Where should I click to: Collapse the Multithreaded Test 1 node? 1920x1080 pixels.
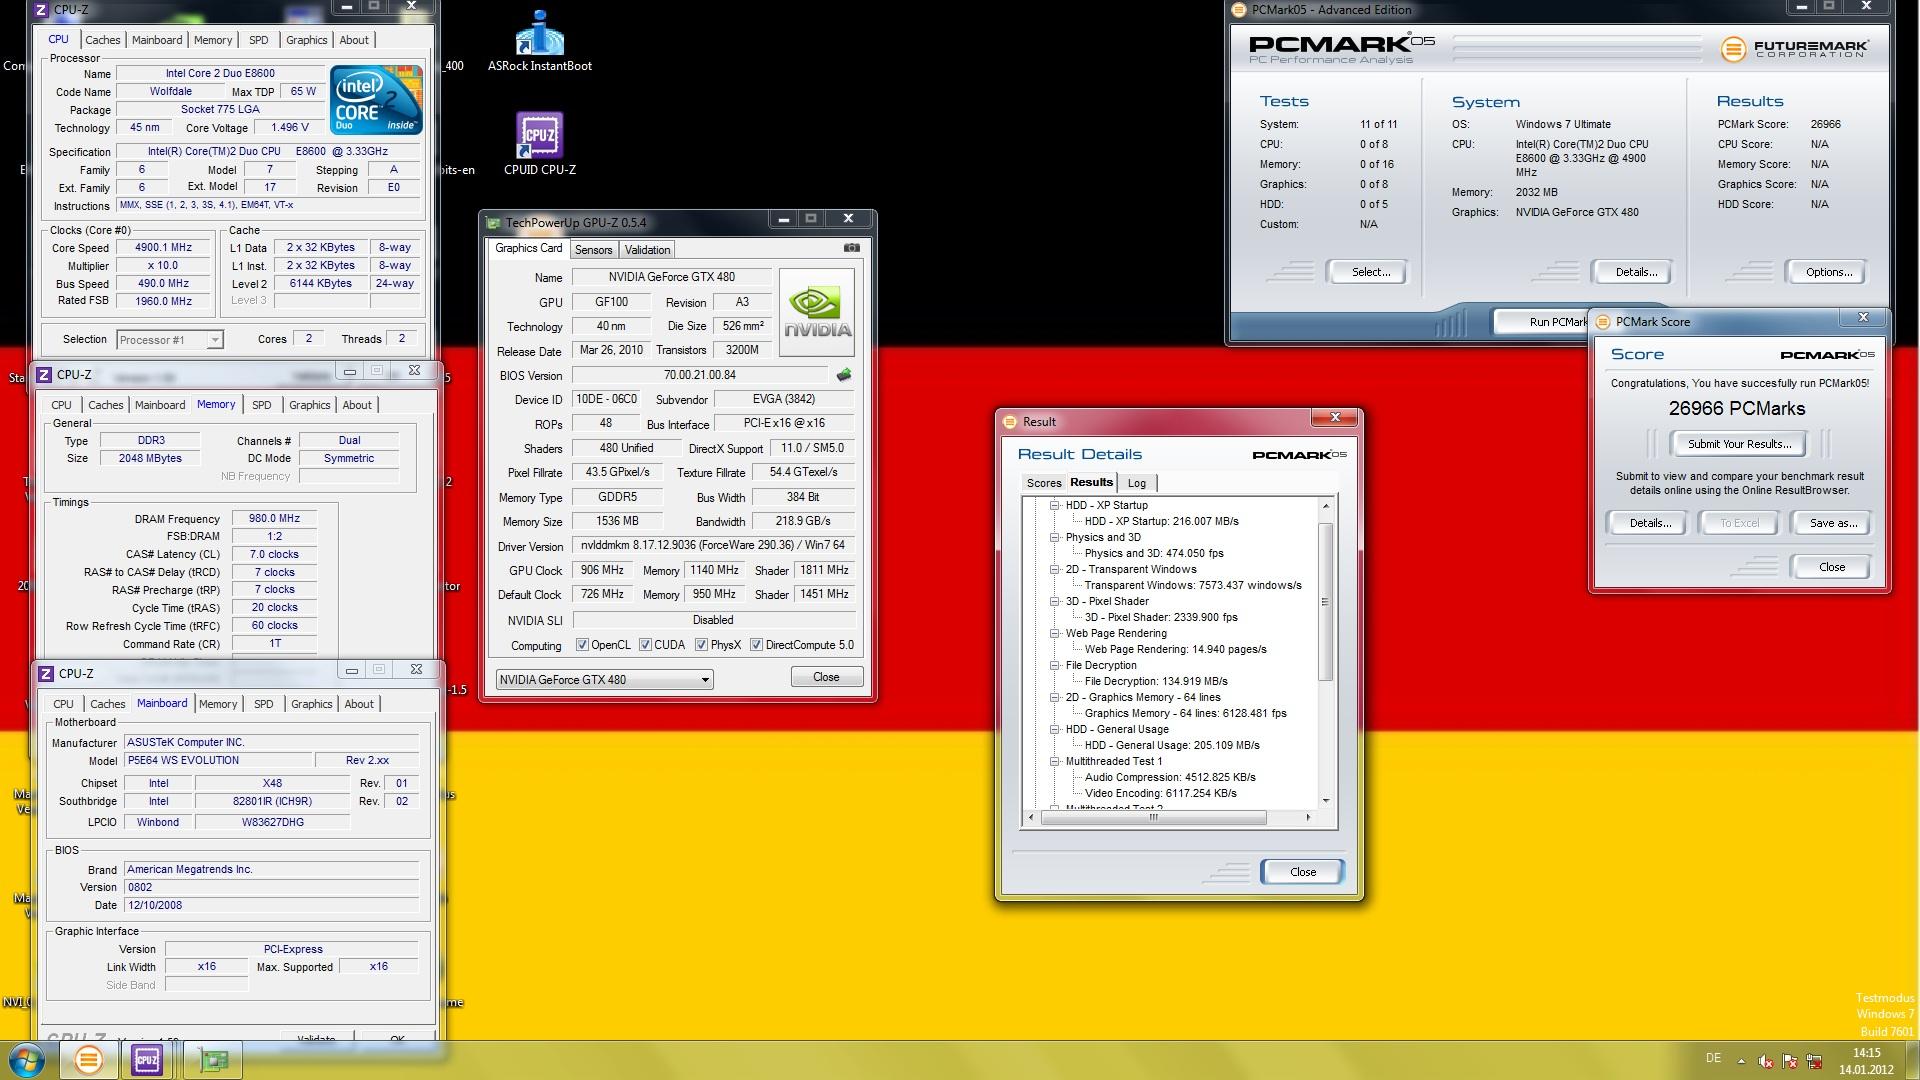click(1054, 762)
